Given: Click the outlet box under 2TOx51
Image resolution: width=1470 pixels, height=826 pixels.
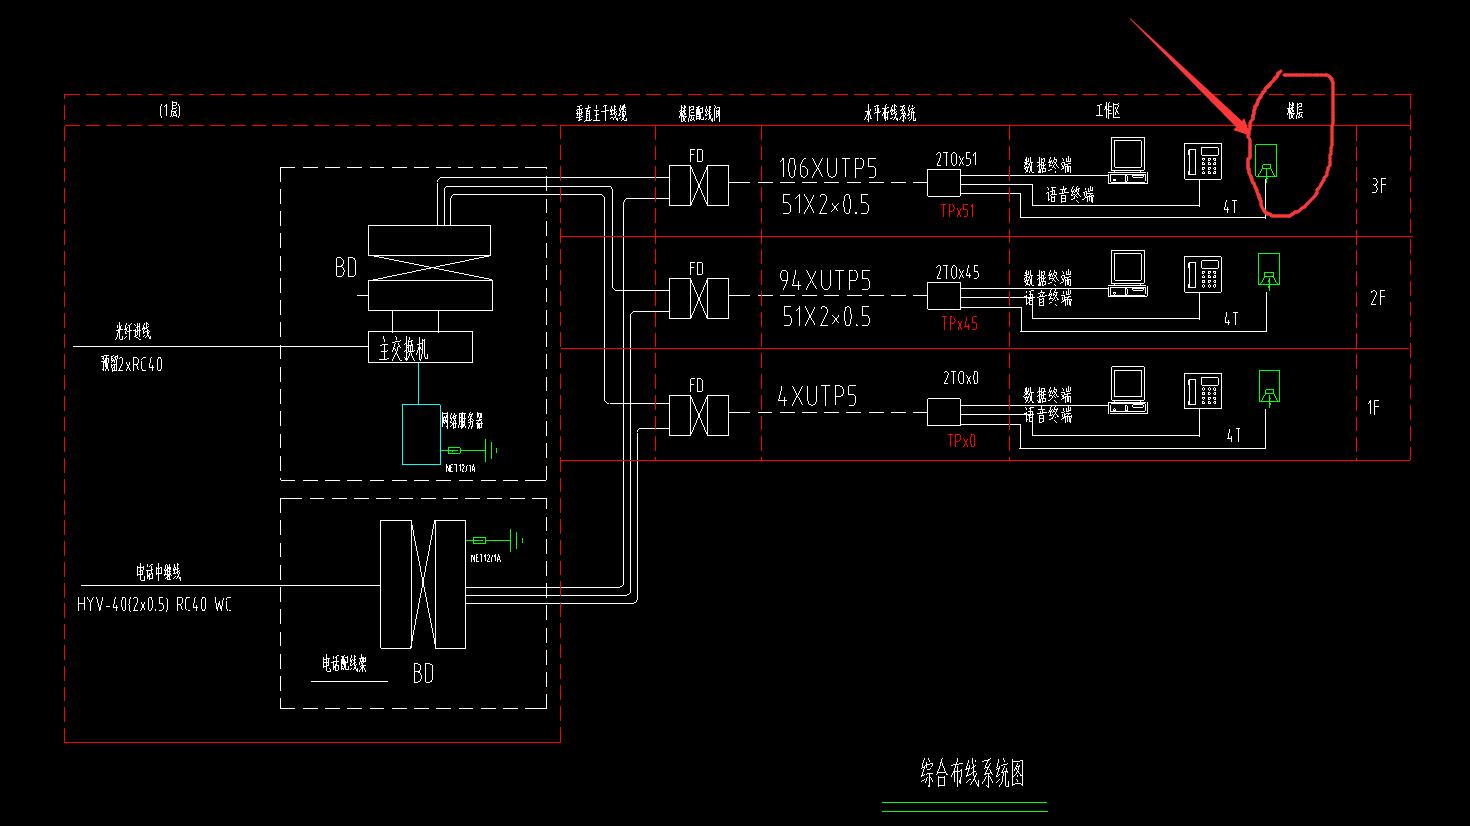Looking at the screenshot, I should [944, 183].
